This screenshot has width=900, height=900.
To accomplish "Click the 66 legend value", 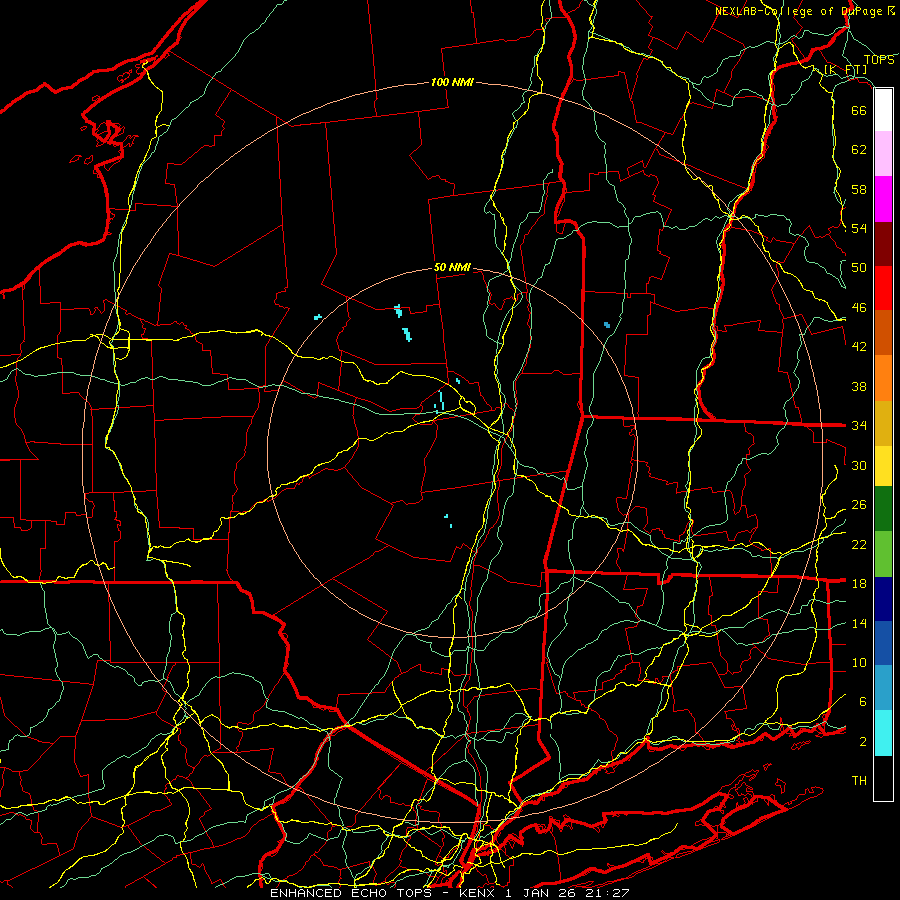I will click(859, 110).
